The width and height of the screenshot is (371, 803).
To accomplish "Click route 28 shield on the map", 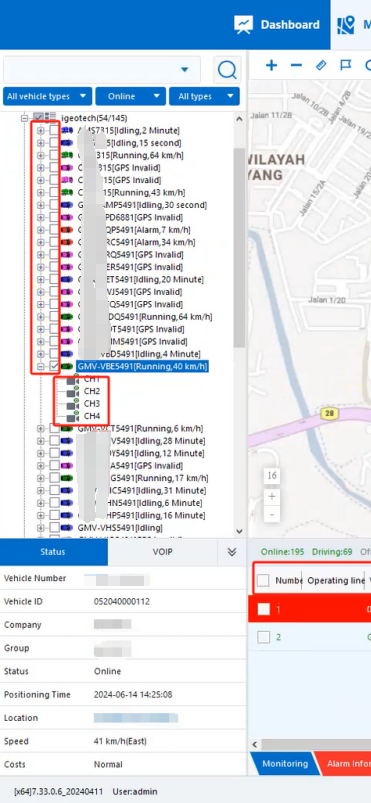I will pos(328,413).
